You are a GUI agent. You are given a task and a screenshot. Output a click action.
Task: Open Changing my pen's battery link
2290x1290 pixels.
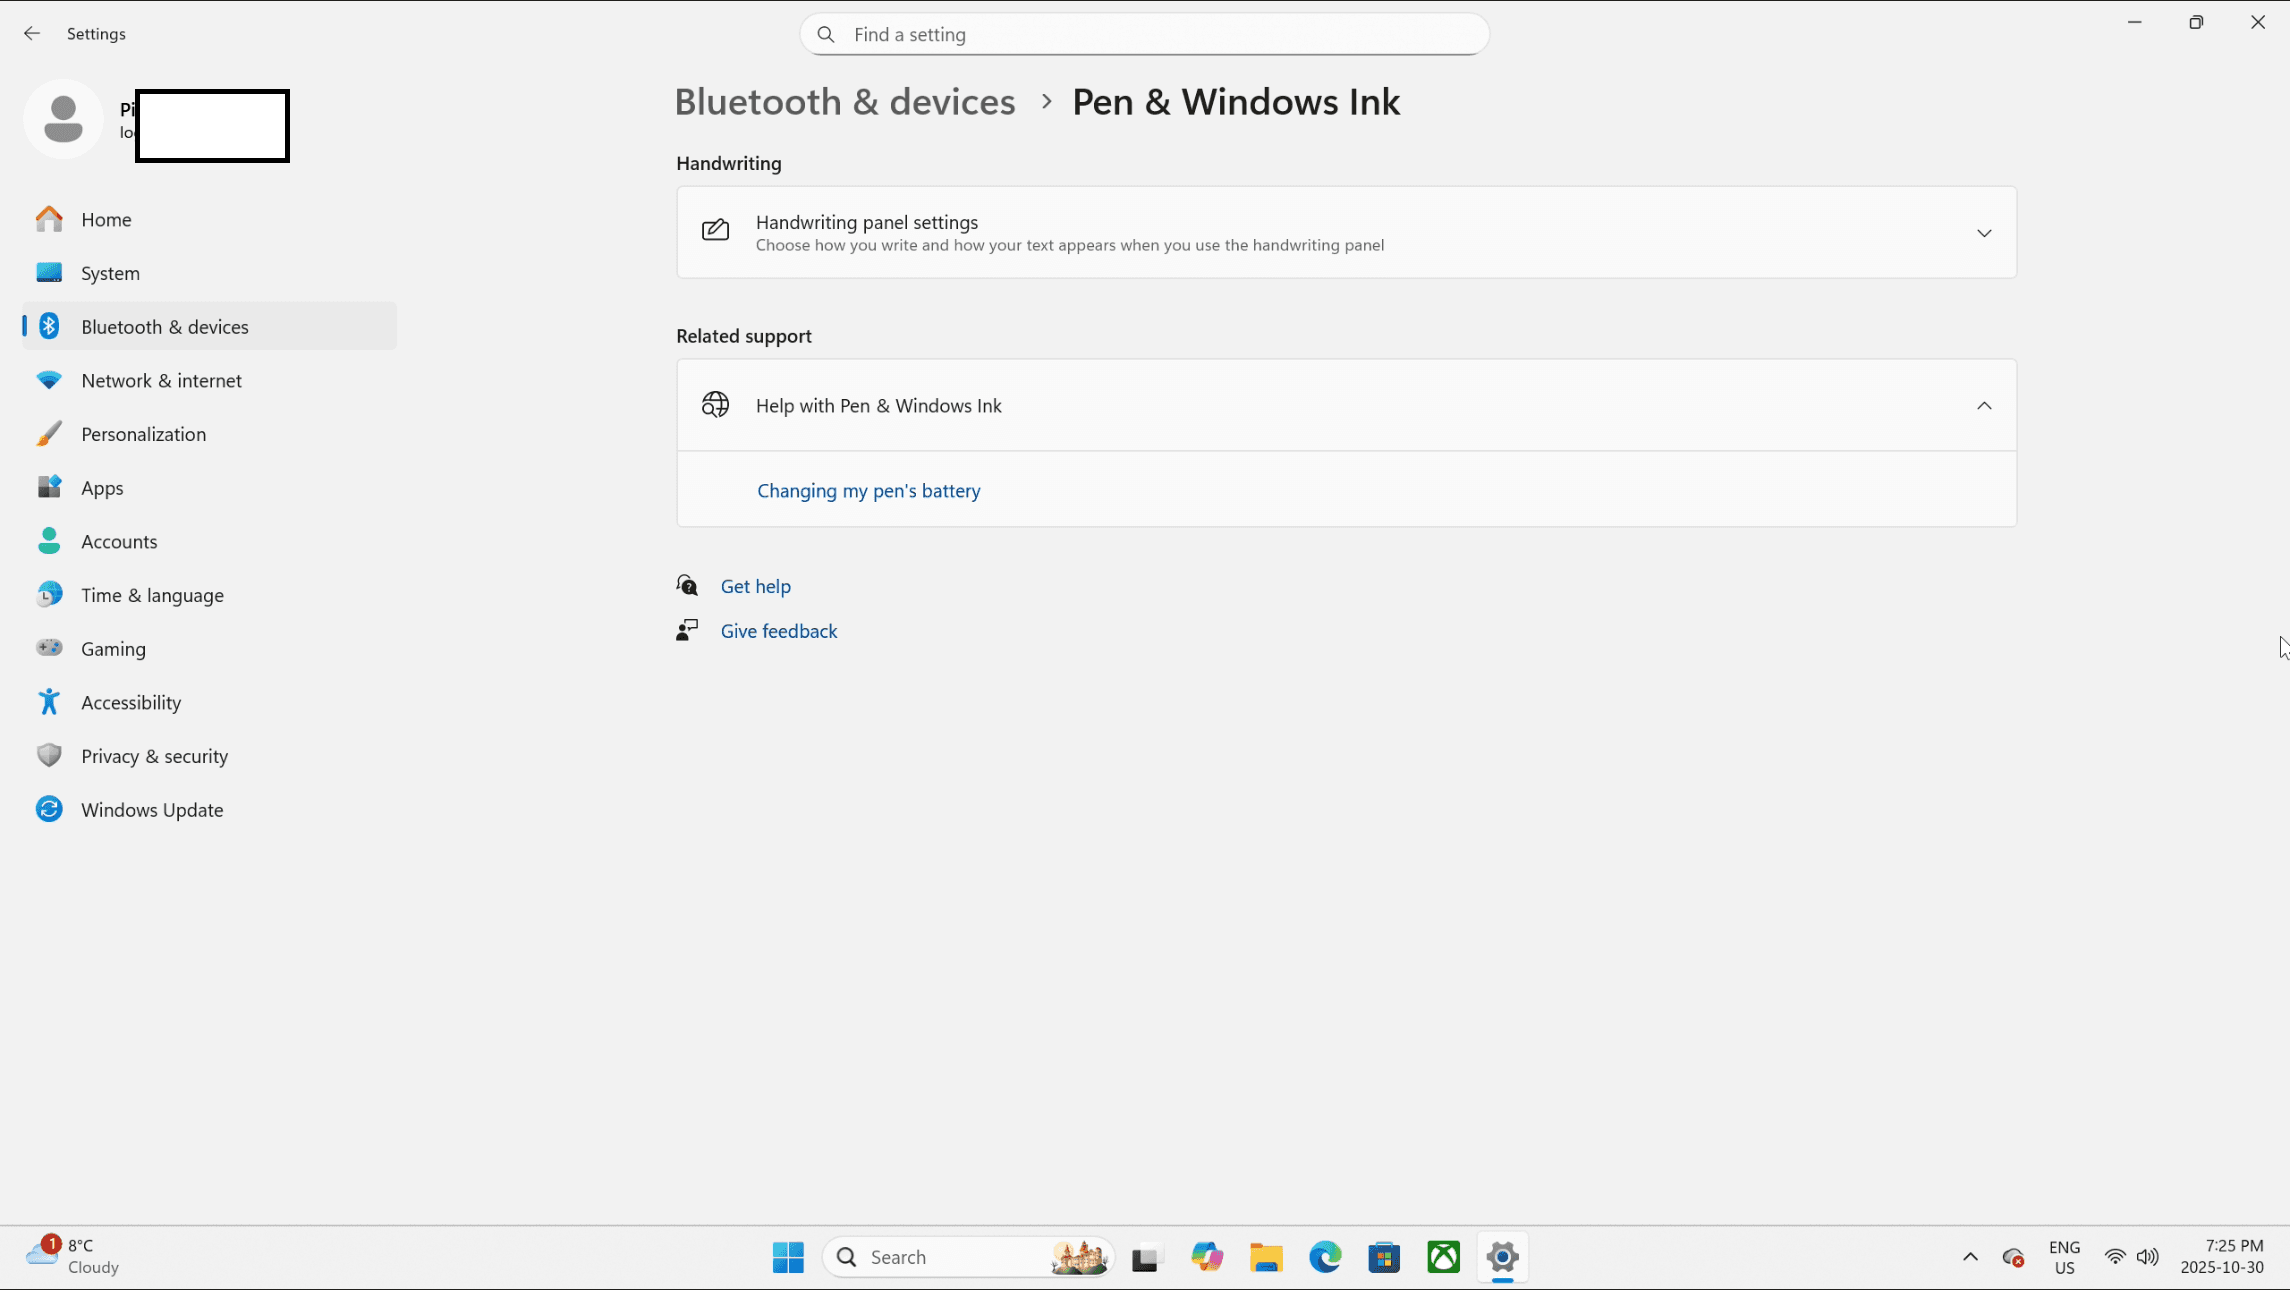click(x=868, y=491)
